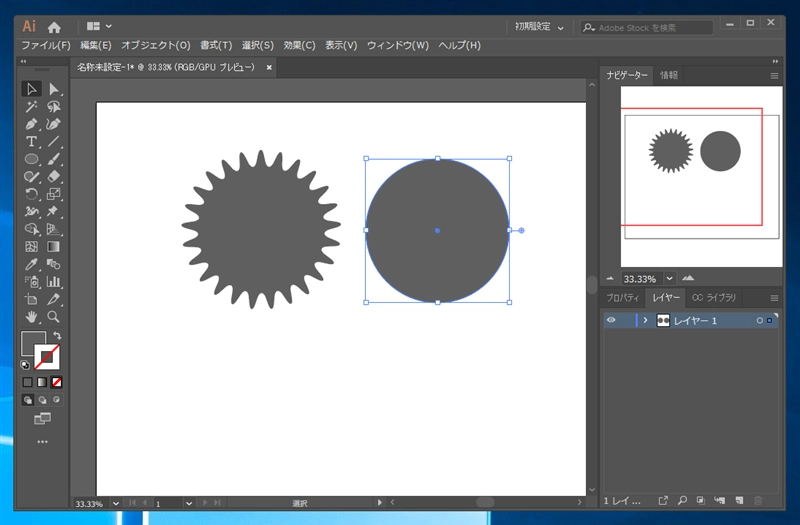The height and width of the screenshot is (525, 800).
Task: Switch to the プロパティ tab
Action: [x=622, y=297]
